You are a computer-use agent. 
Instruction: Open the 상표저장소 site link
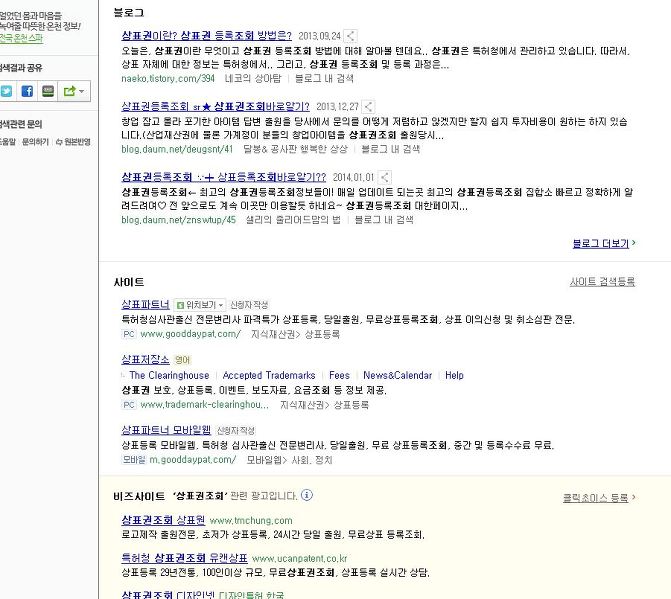click(145, 360)
